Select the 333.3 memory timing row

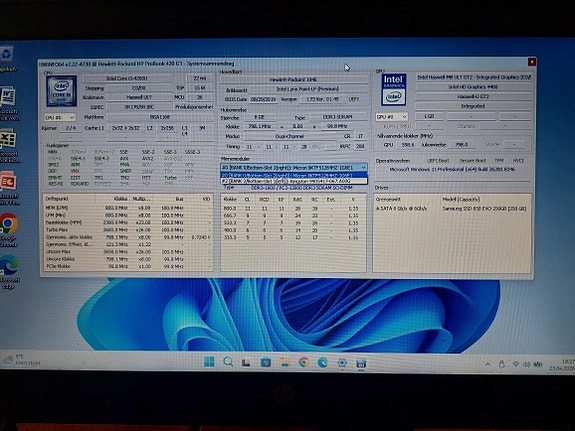coord(293,237)
